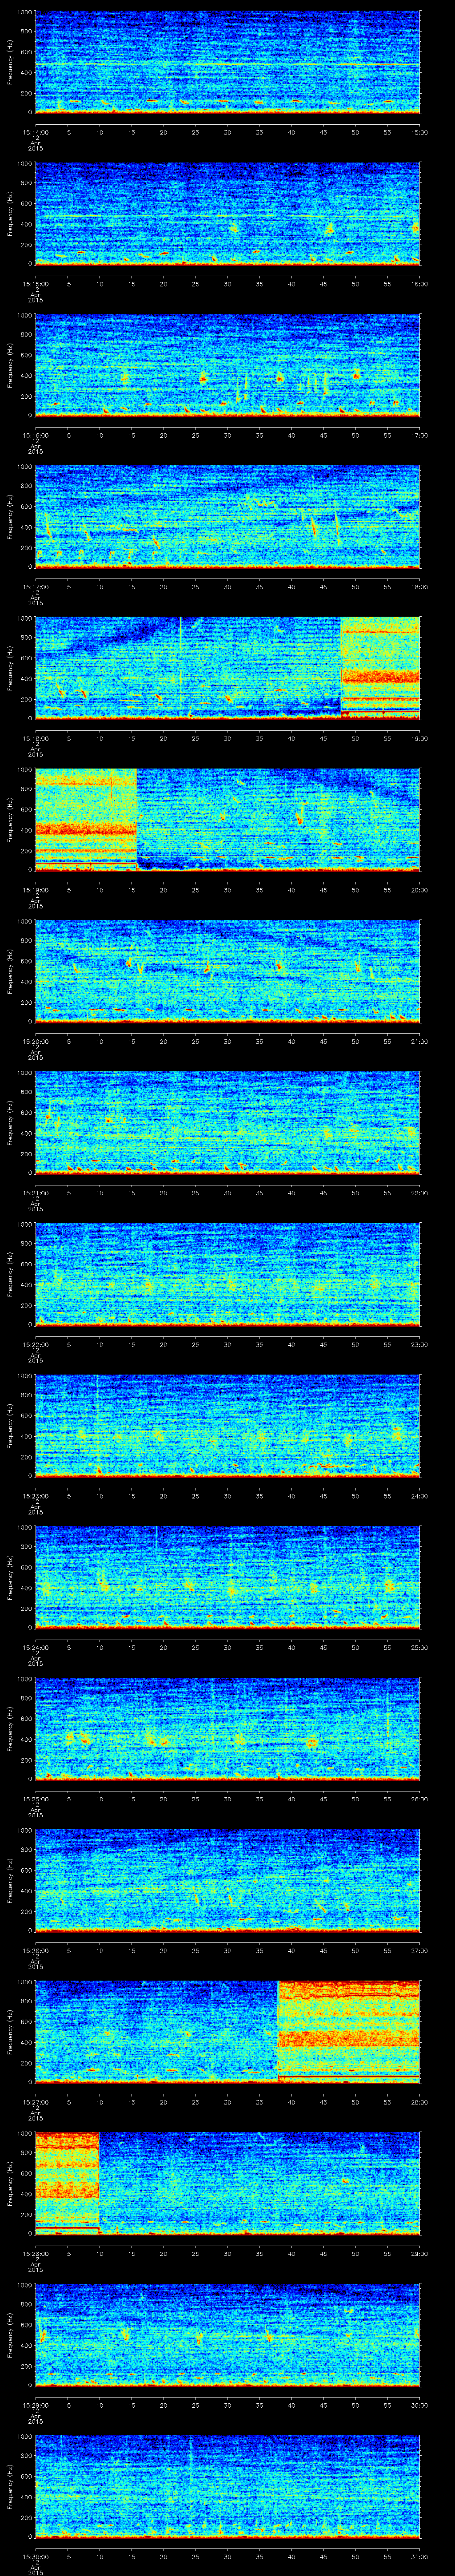This screenshot has width=455, height=2576.
Task: Click the '15:20:00' time axis label
Action: pos(35,1041)
